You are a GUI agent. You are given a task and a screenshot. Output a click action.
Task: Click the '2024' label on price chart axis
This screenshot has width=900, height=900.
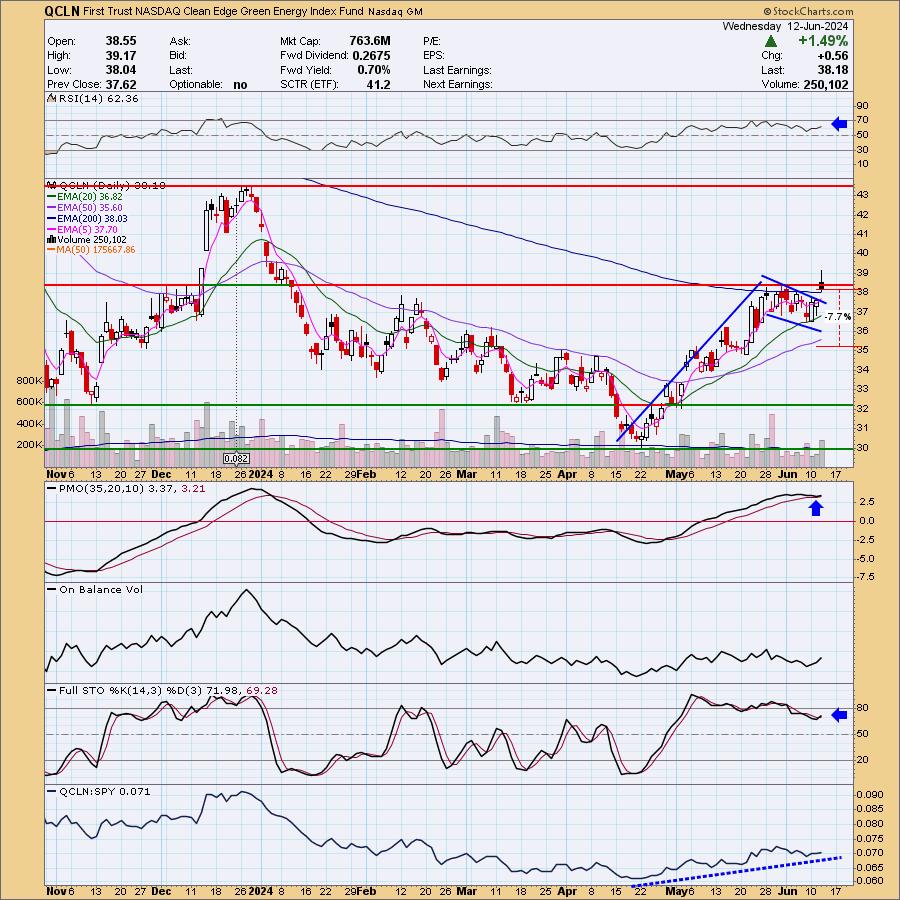[262, 475]
